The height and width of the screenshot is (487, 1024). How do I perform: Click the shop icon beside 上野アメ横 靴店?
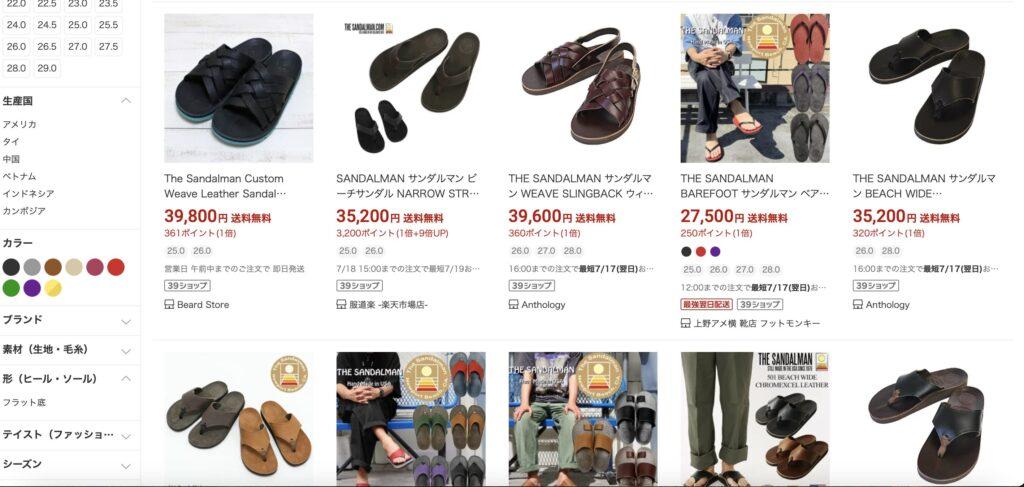686,323
